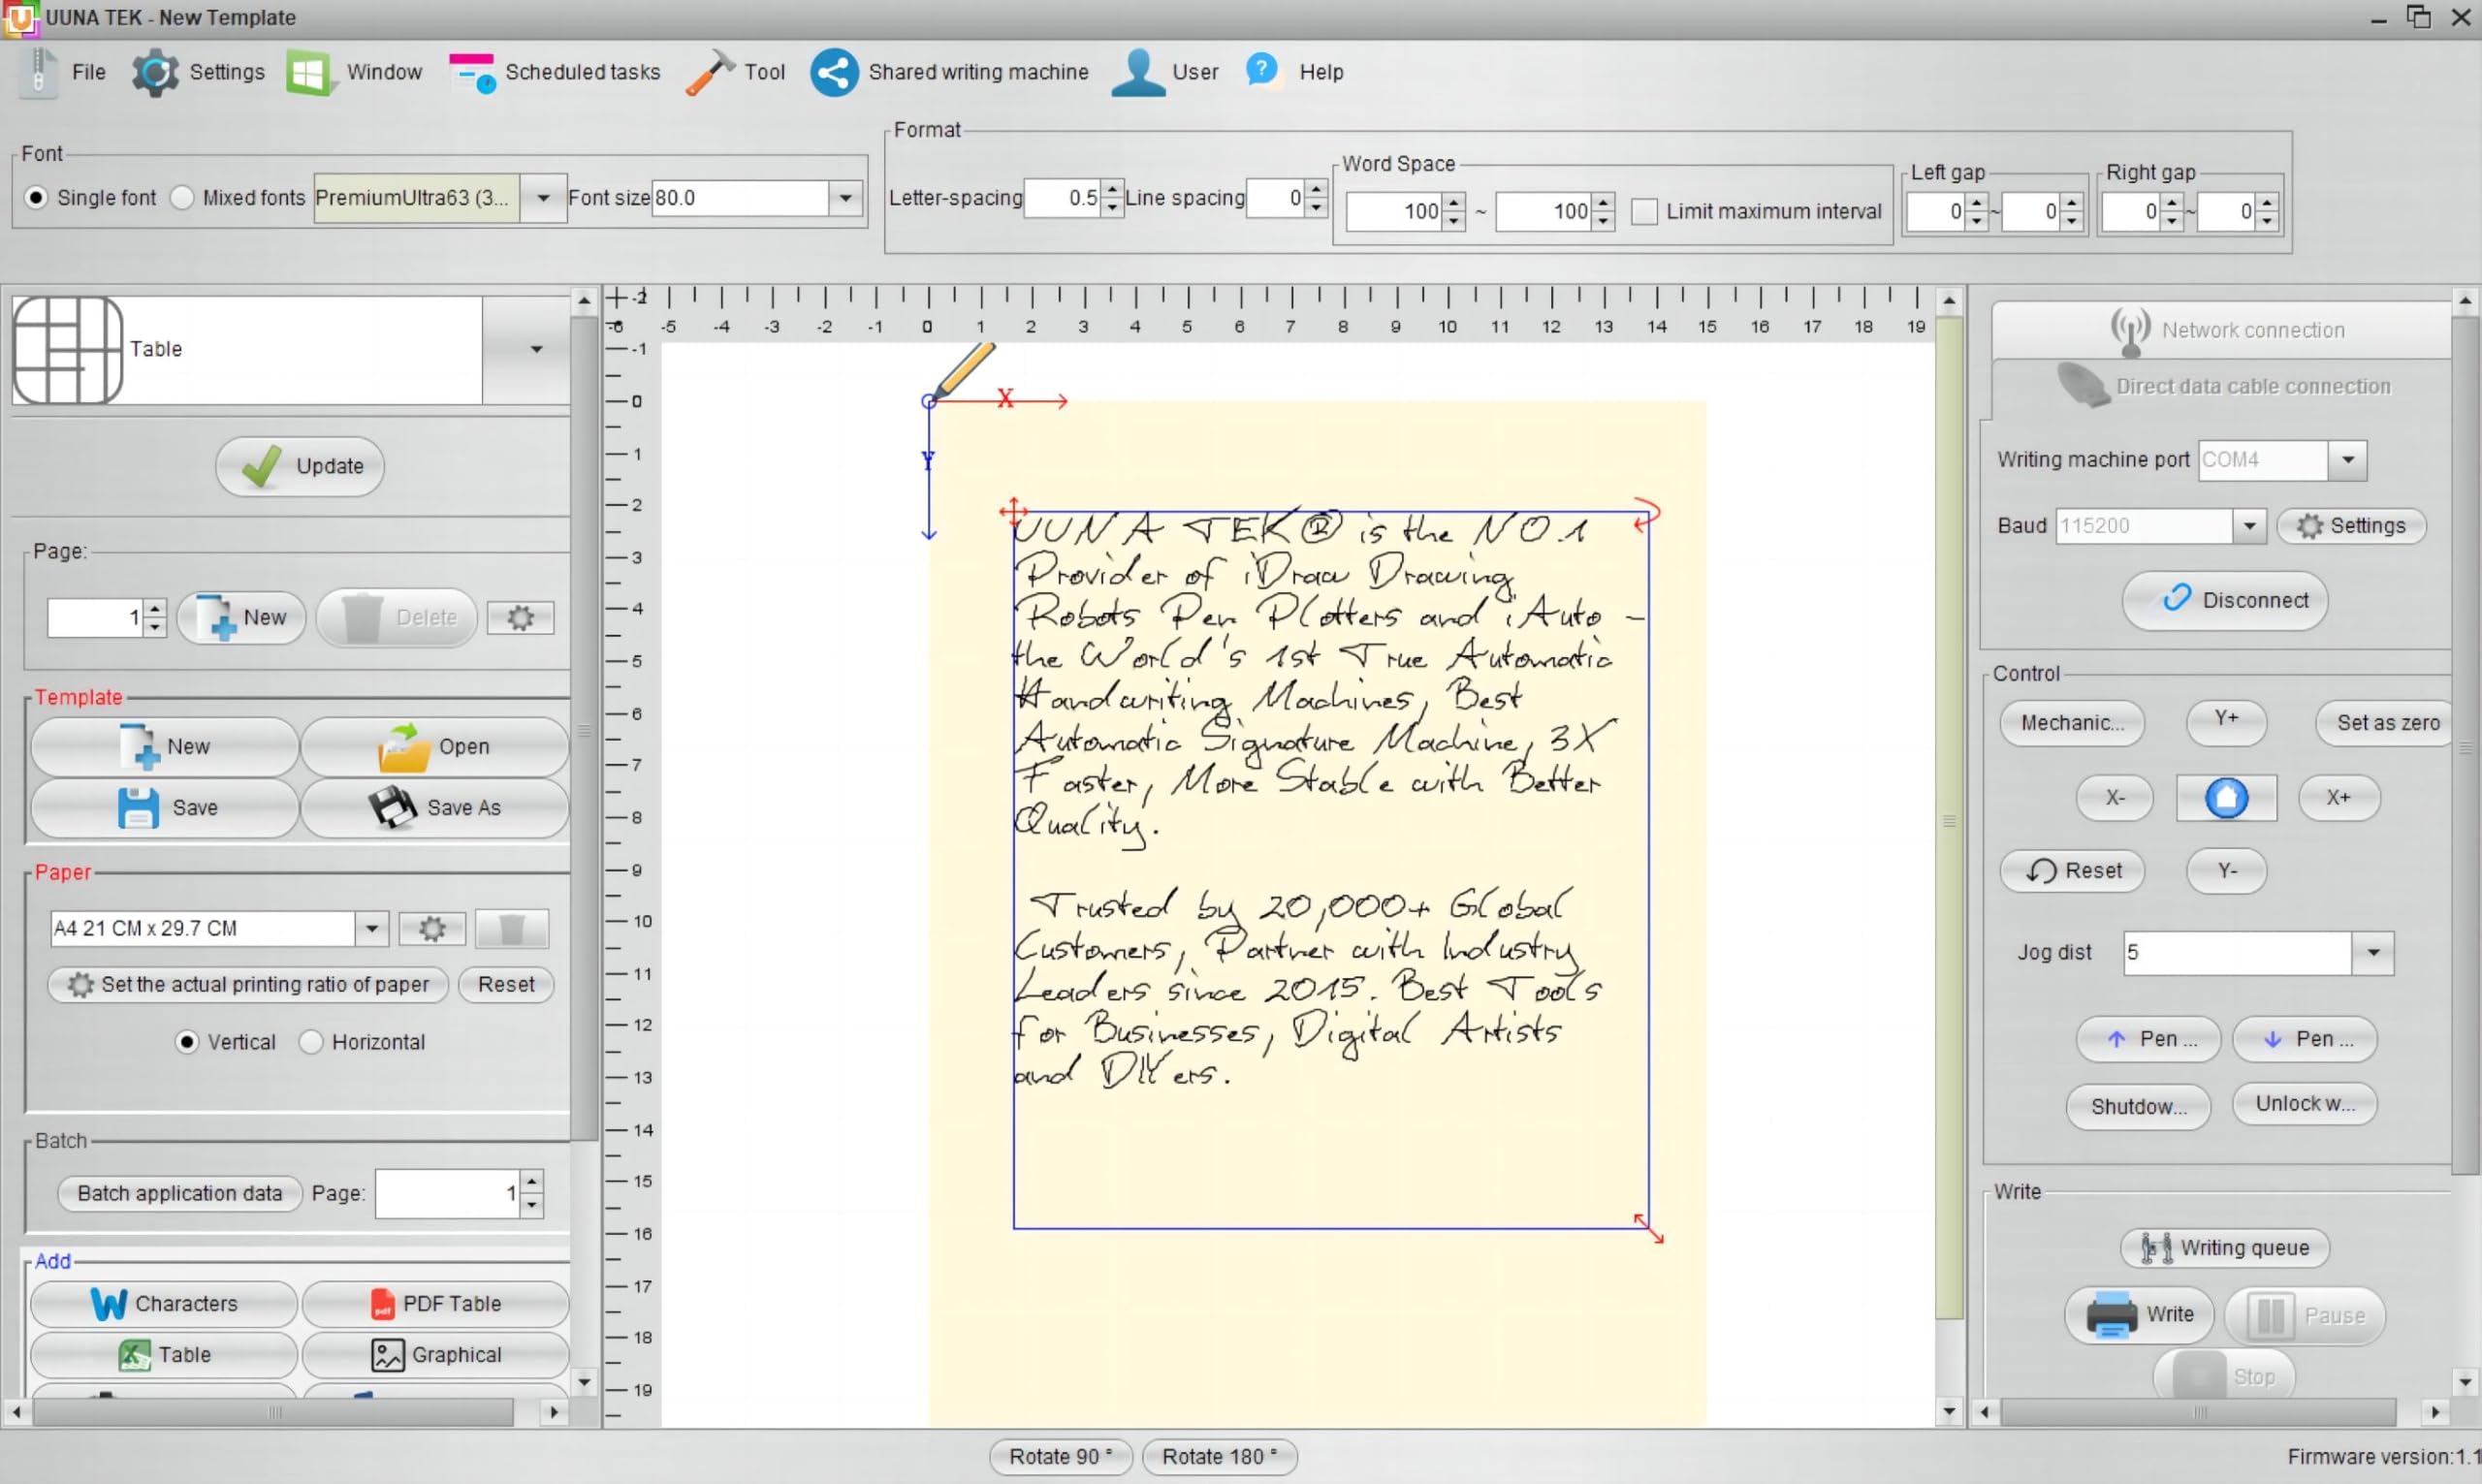Open the Writing queue
2482x1484 pixels.
pos(2225,1248)
